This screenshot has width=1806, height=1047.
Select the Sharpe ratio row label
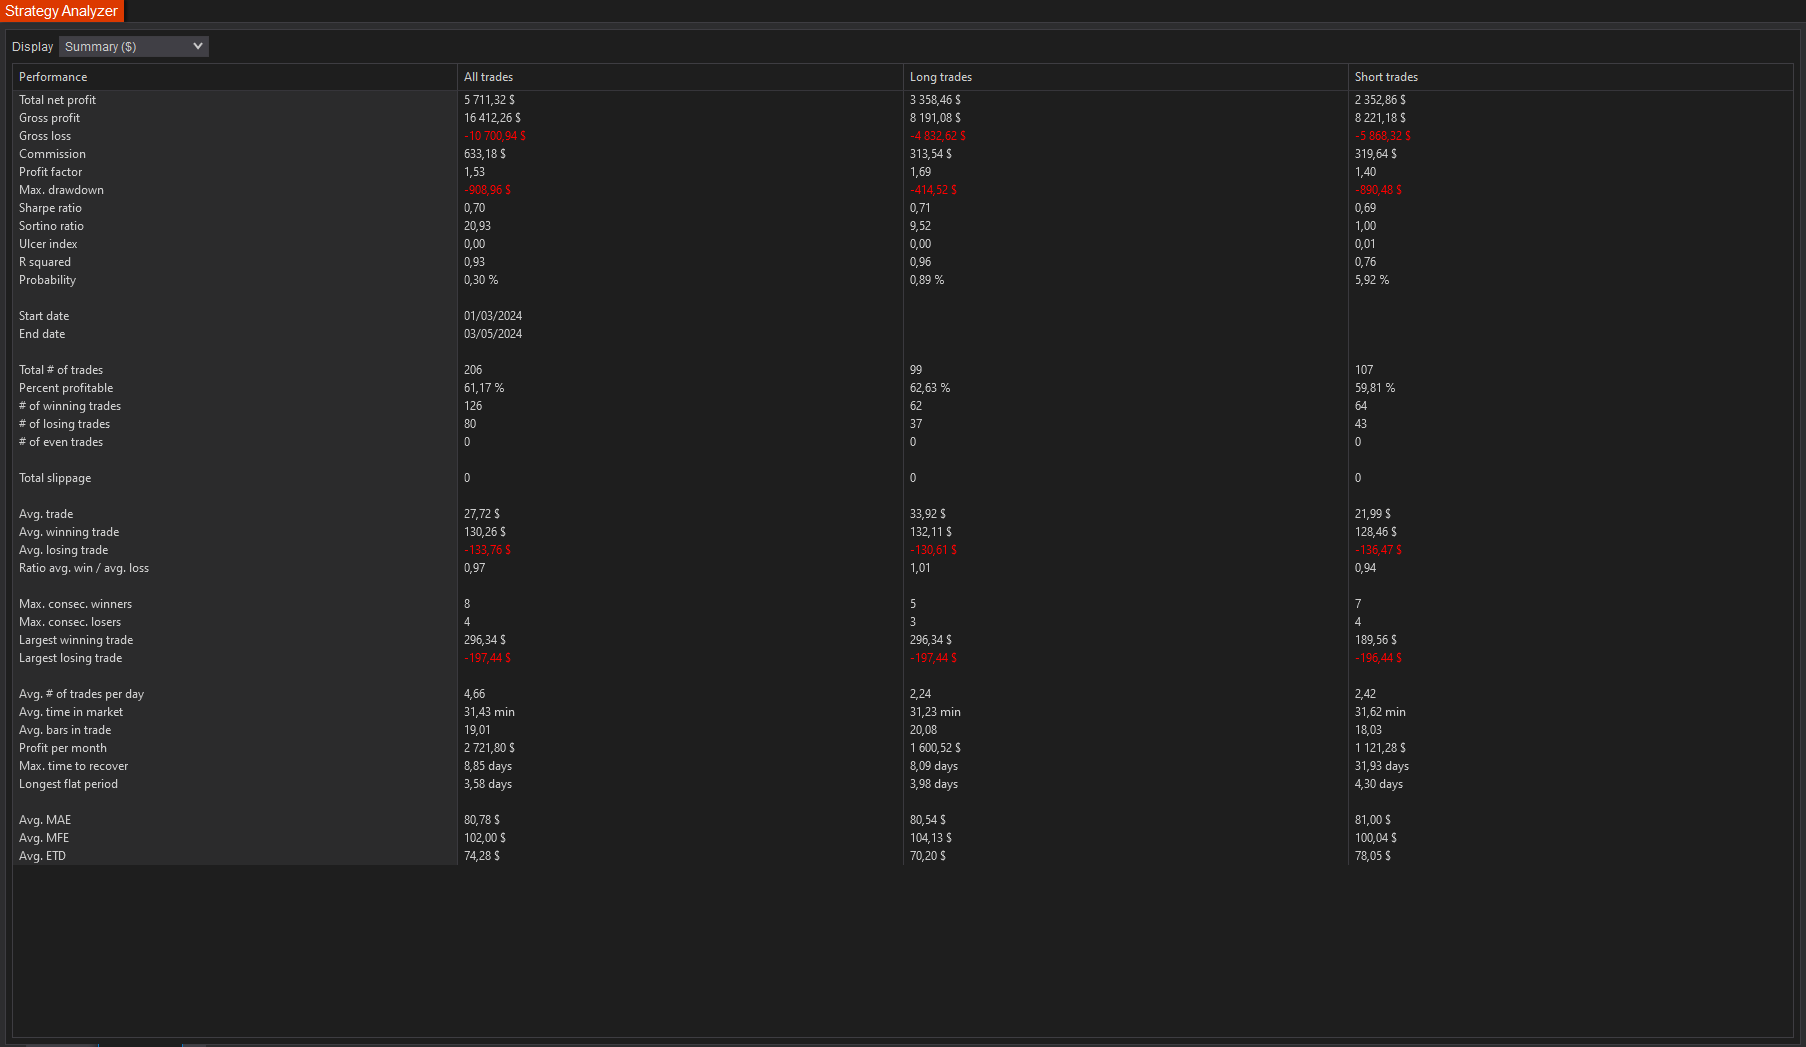coord(50,208)
